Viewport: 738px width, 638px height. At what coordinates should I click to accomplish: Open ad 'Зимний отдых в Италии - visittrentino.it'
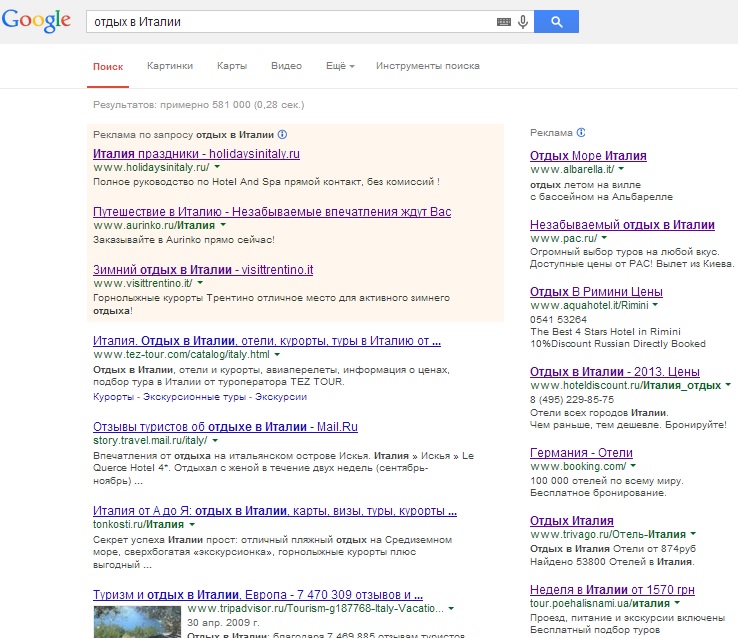203,270
